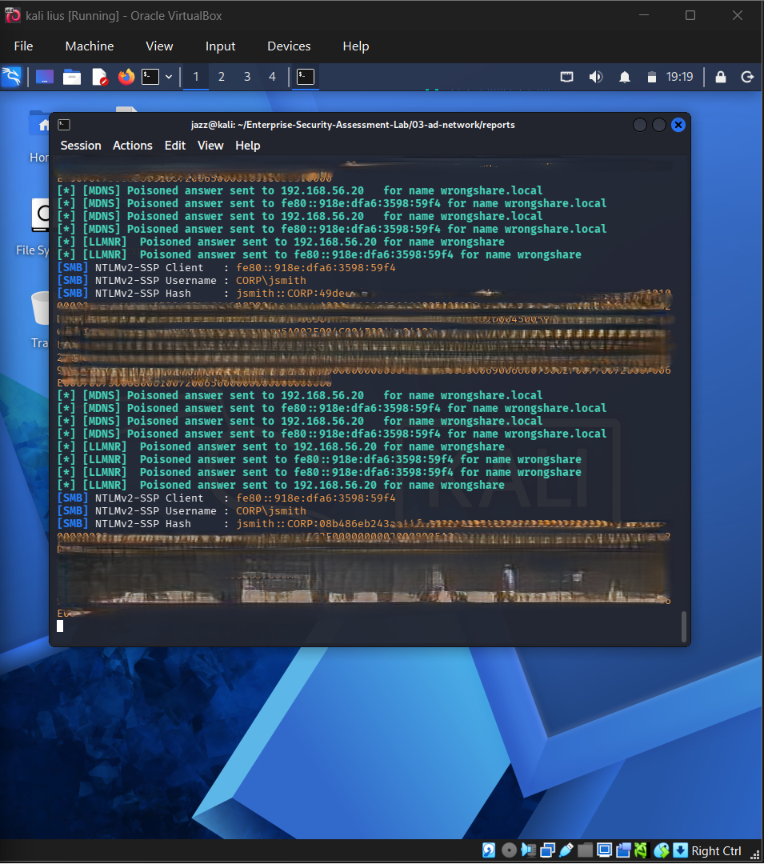
Task: Click hash text starting jsmith::CORP:49de
Action: [x=295, y=294]
